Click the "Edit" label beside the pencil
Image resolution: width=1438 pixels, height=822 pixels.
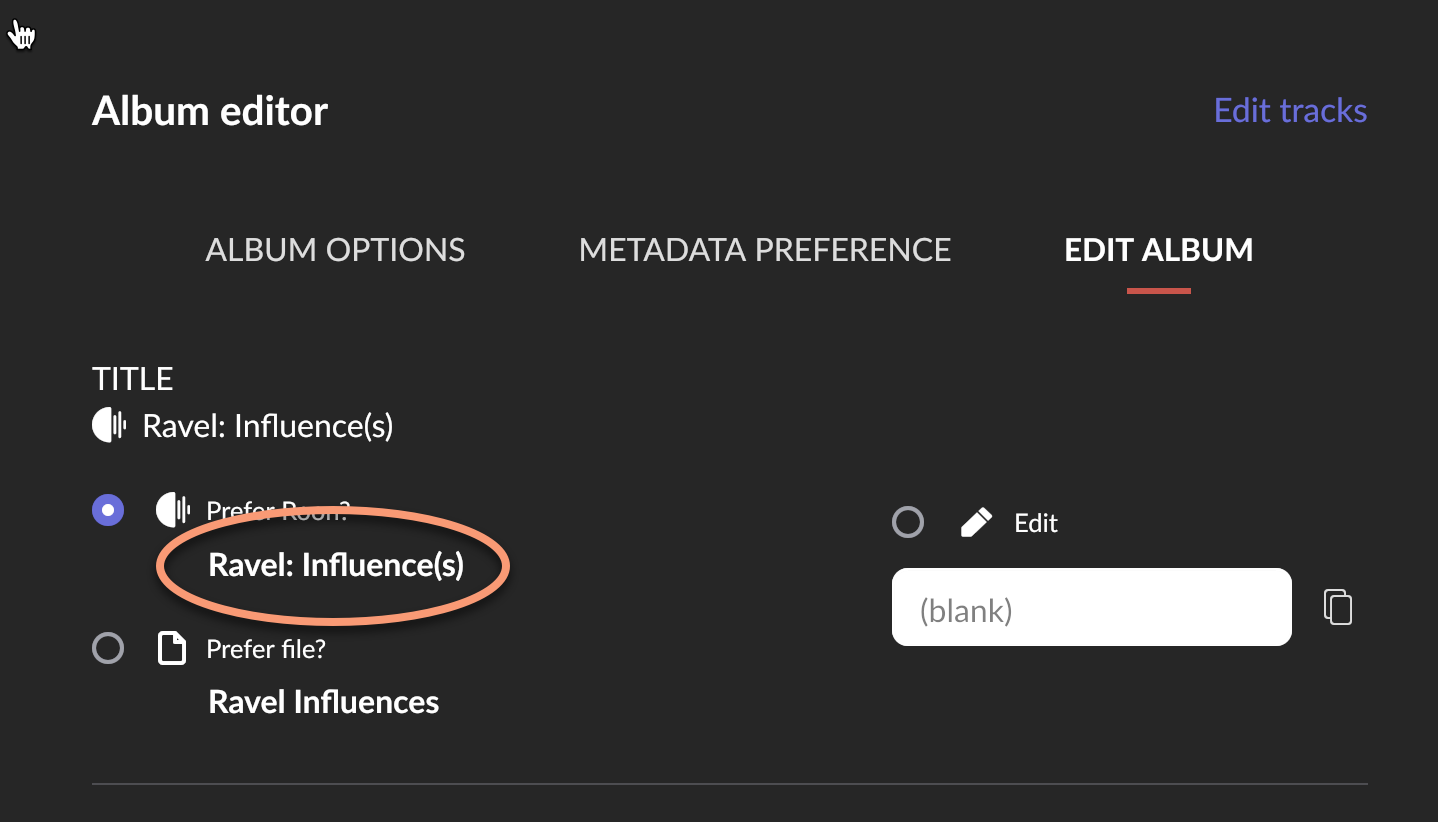pos(1036,523)
